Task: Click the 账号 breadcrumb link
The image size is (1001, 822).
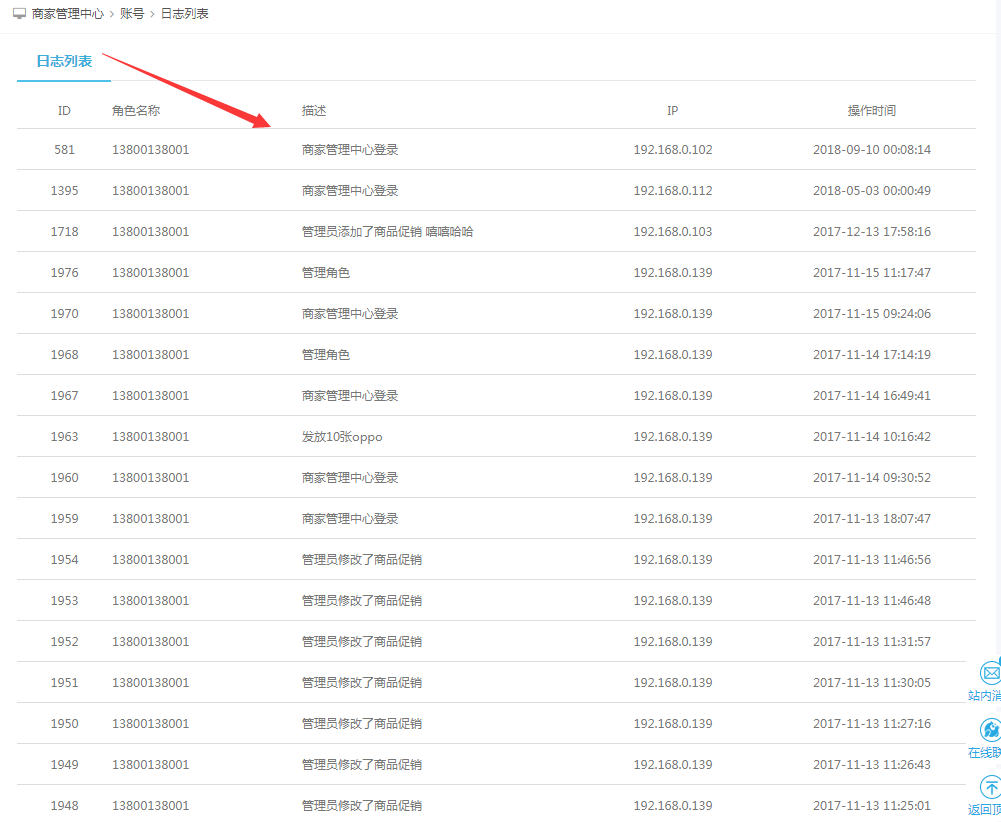Action: (132, 15)
